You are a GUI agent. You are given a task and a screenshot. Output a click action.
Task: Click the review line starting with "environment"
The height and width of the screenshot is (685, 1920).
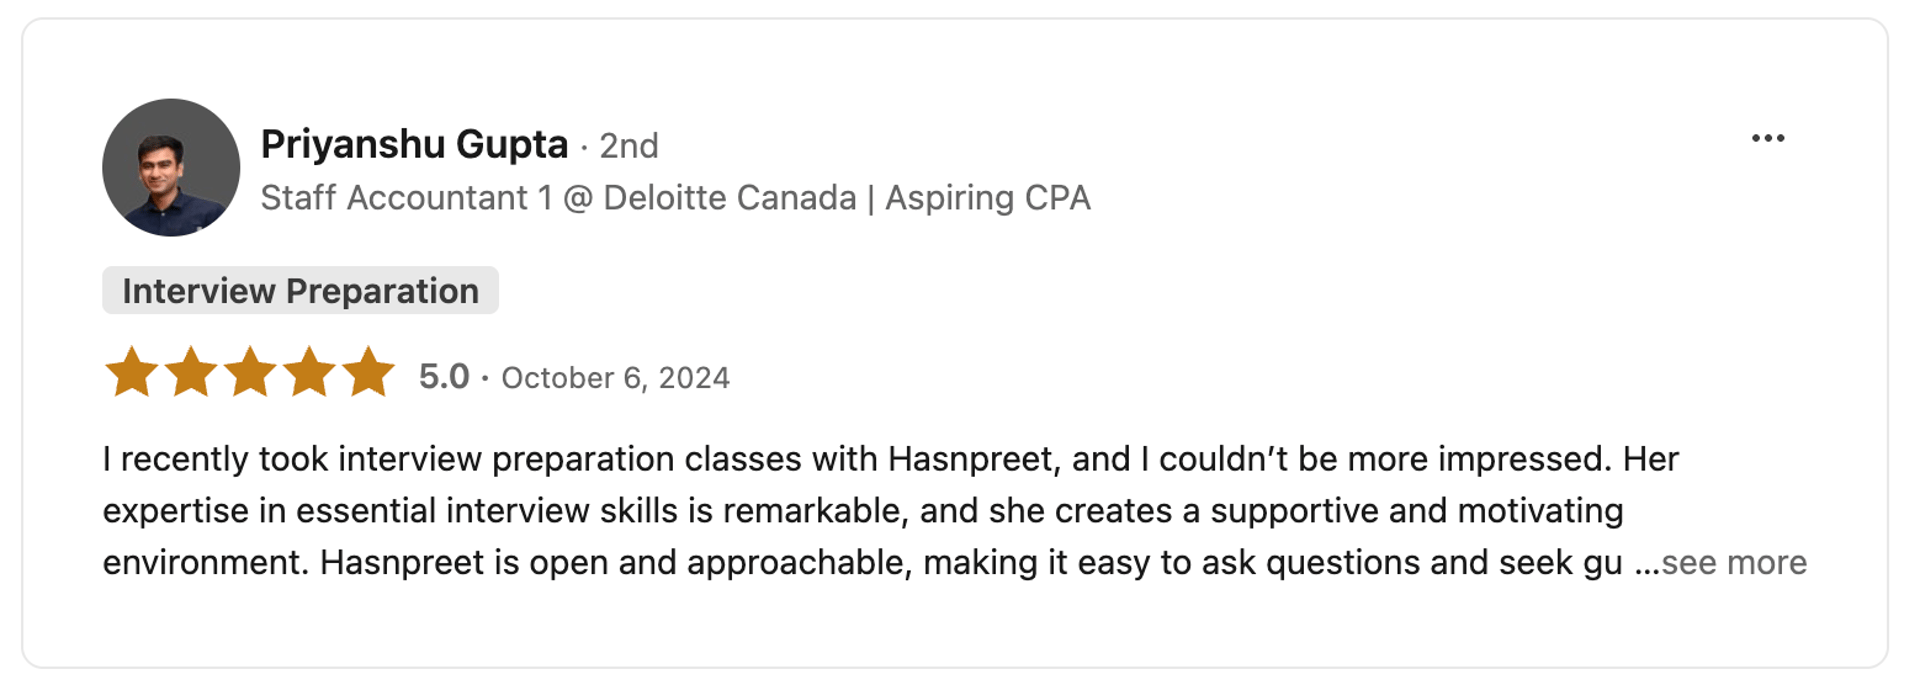coord(862,563)
